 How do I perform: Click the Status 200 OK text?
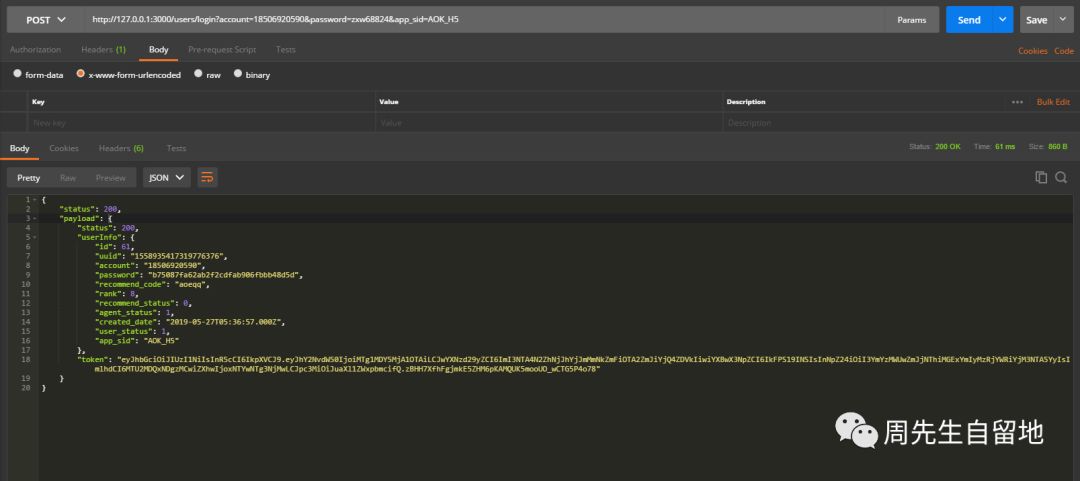tap(935, 147)
